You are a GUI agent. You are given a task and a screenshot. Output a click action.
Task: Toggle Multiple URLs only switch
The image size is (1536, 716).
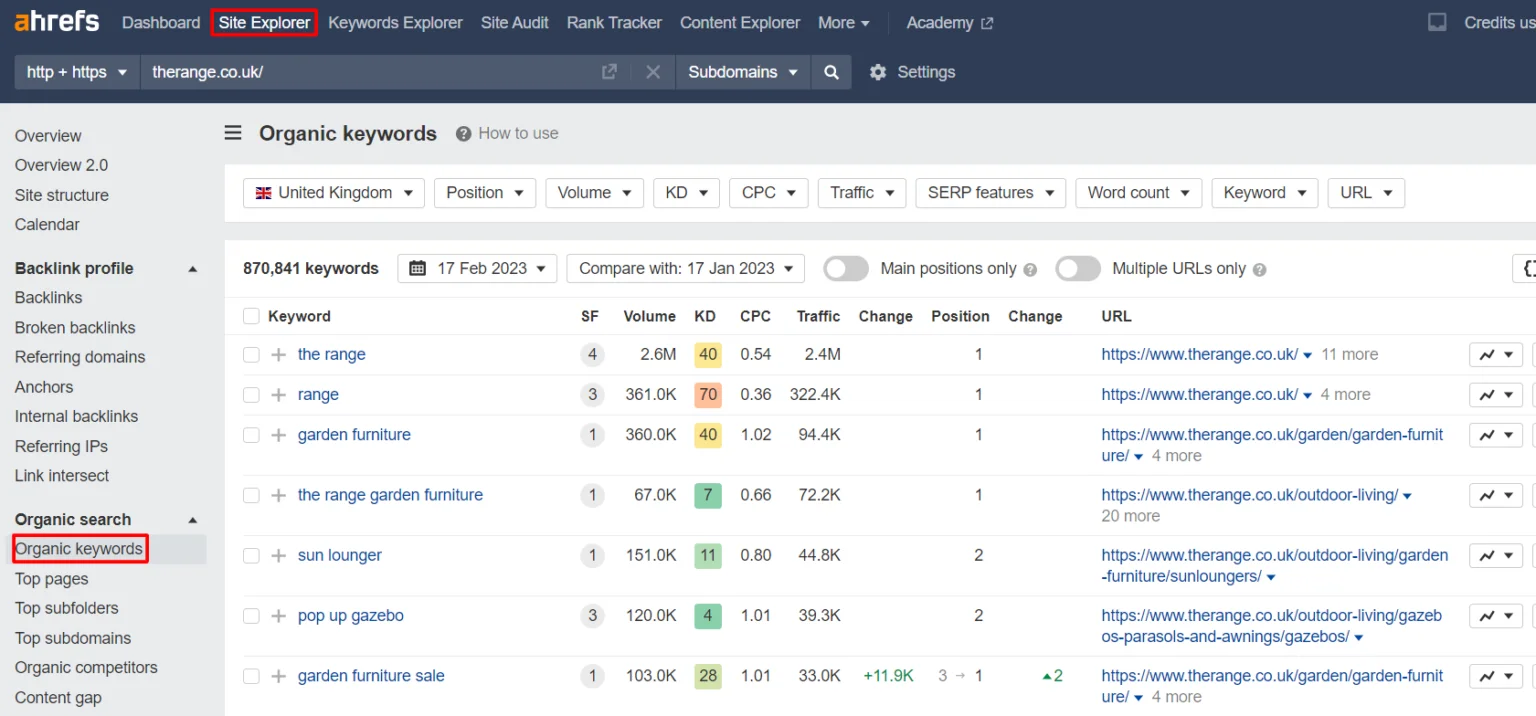1078,269
